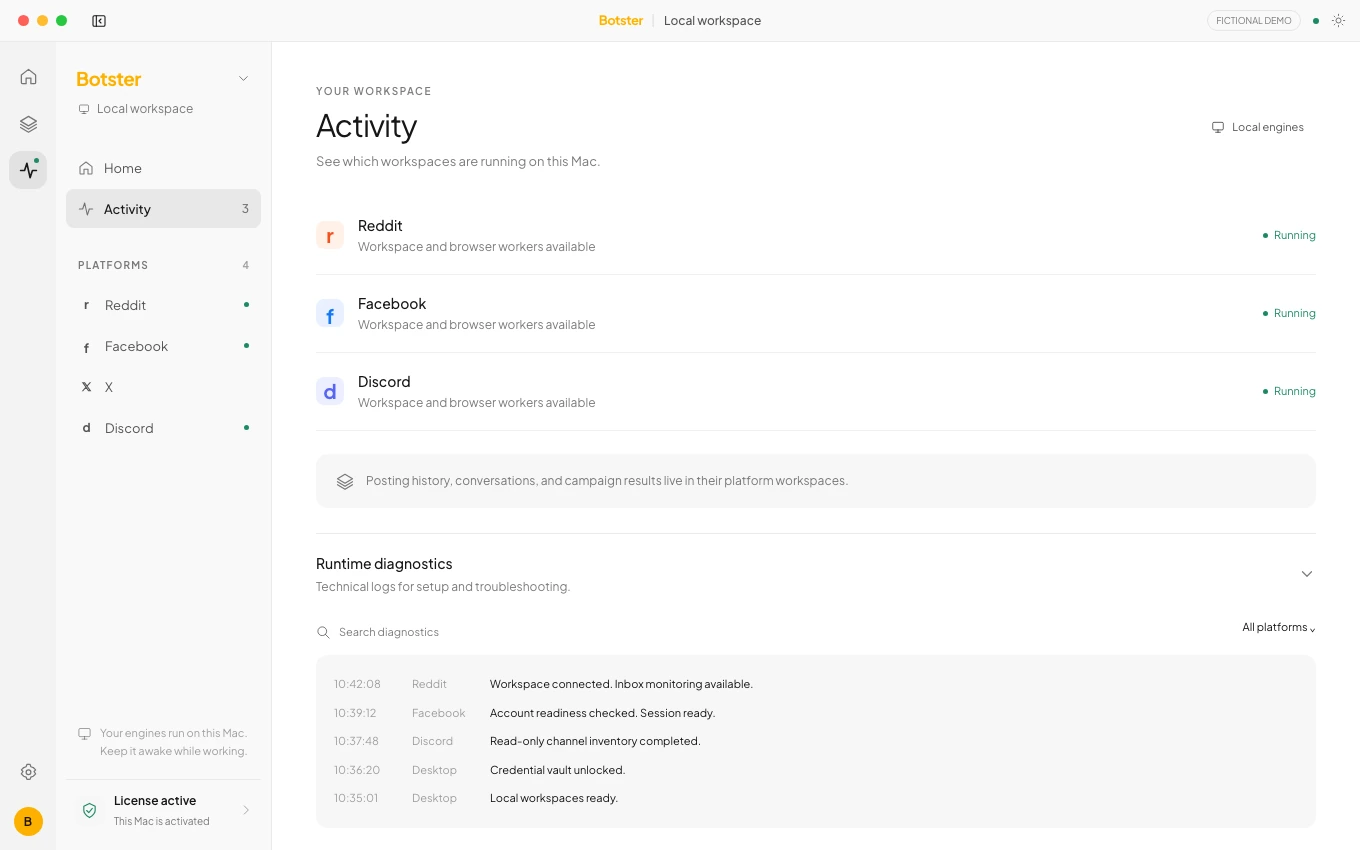
Task: Click the license shield check icon
Action: [89, 810]
